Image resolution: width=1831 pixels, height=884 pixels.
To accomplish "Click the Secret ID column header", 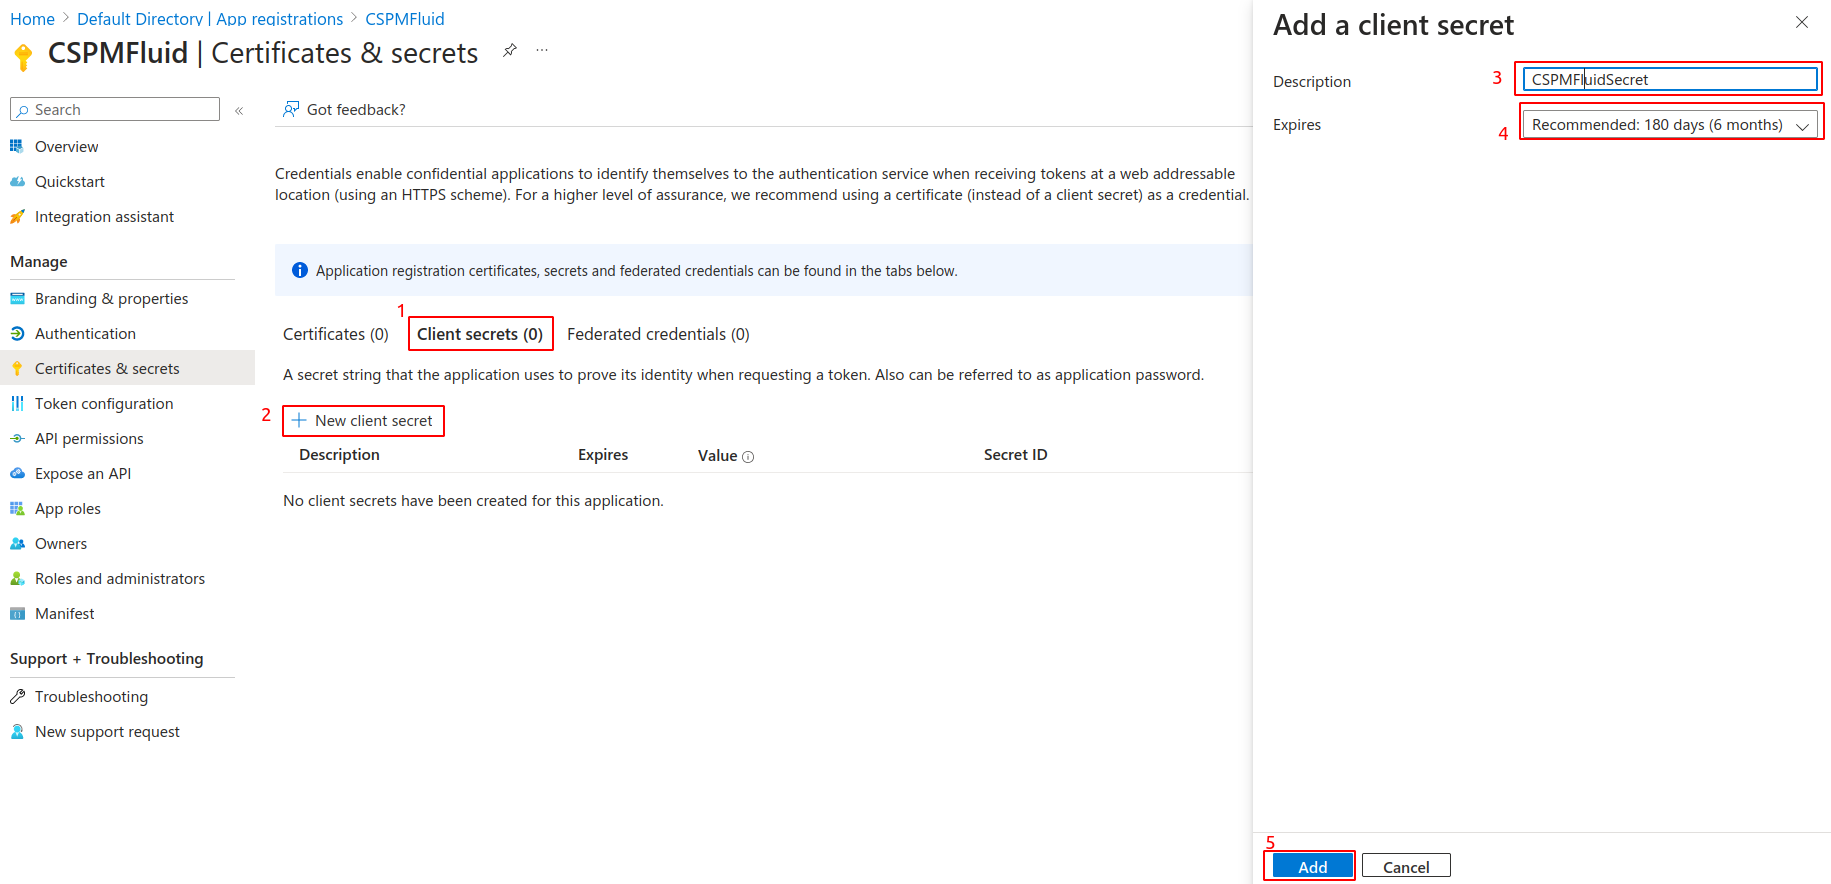I will (1015, 454).
